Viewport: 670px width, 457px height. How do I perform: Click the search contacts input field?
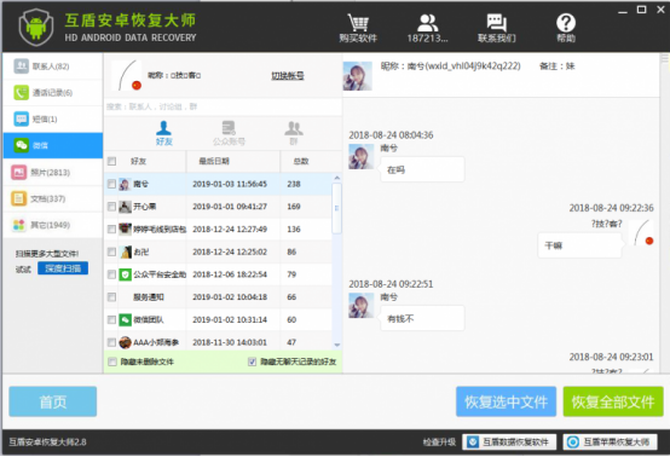pos(222,107)
